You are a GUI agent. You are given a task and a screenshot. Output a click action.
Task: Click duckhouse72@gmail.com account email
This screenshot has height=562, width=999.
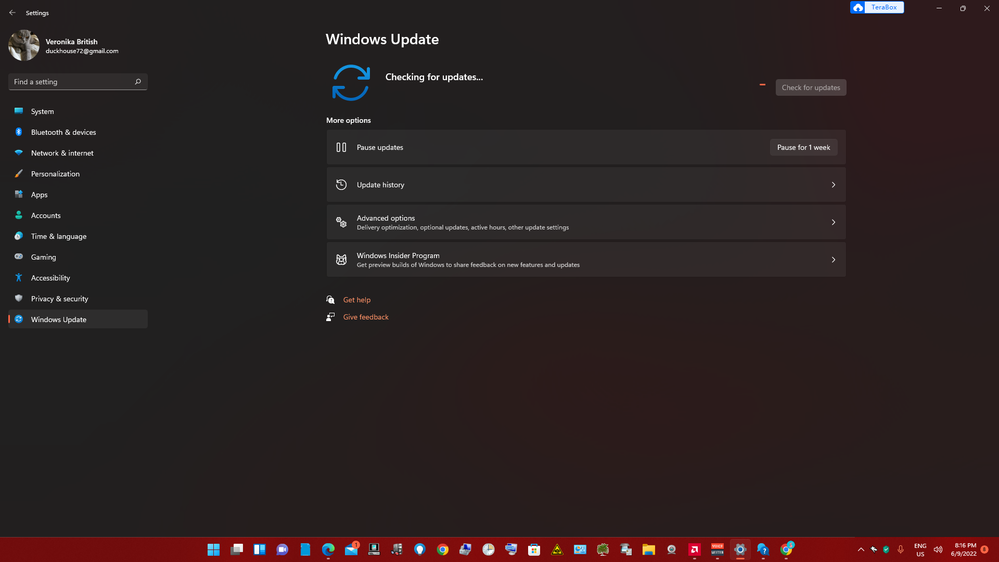[x=82, y=51]
